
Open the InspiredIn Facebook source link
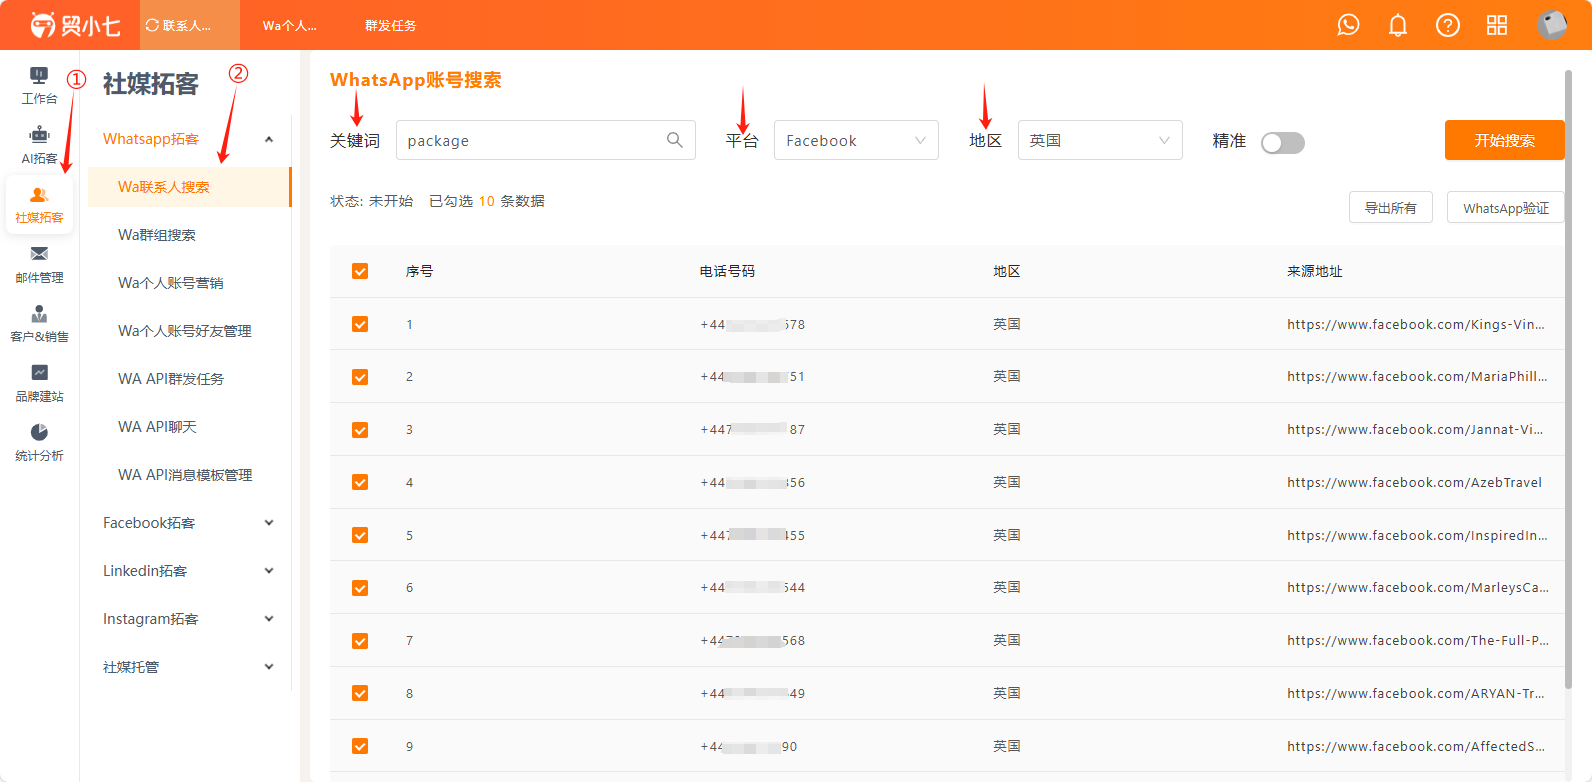(x=1417, y=535)
